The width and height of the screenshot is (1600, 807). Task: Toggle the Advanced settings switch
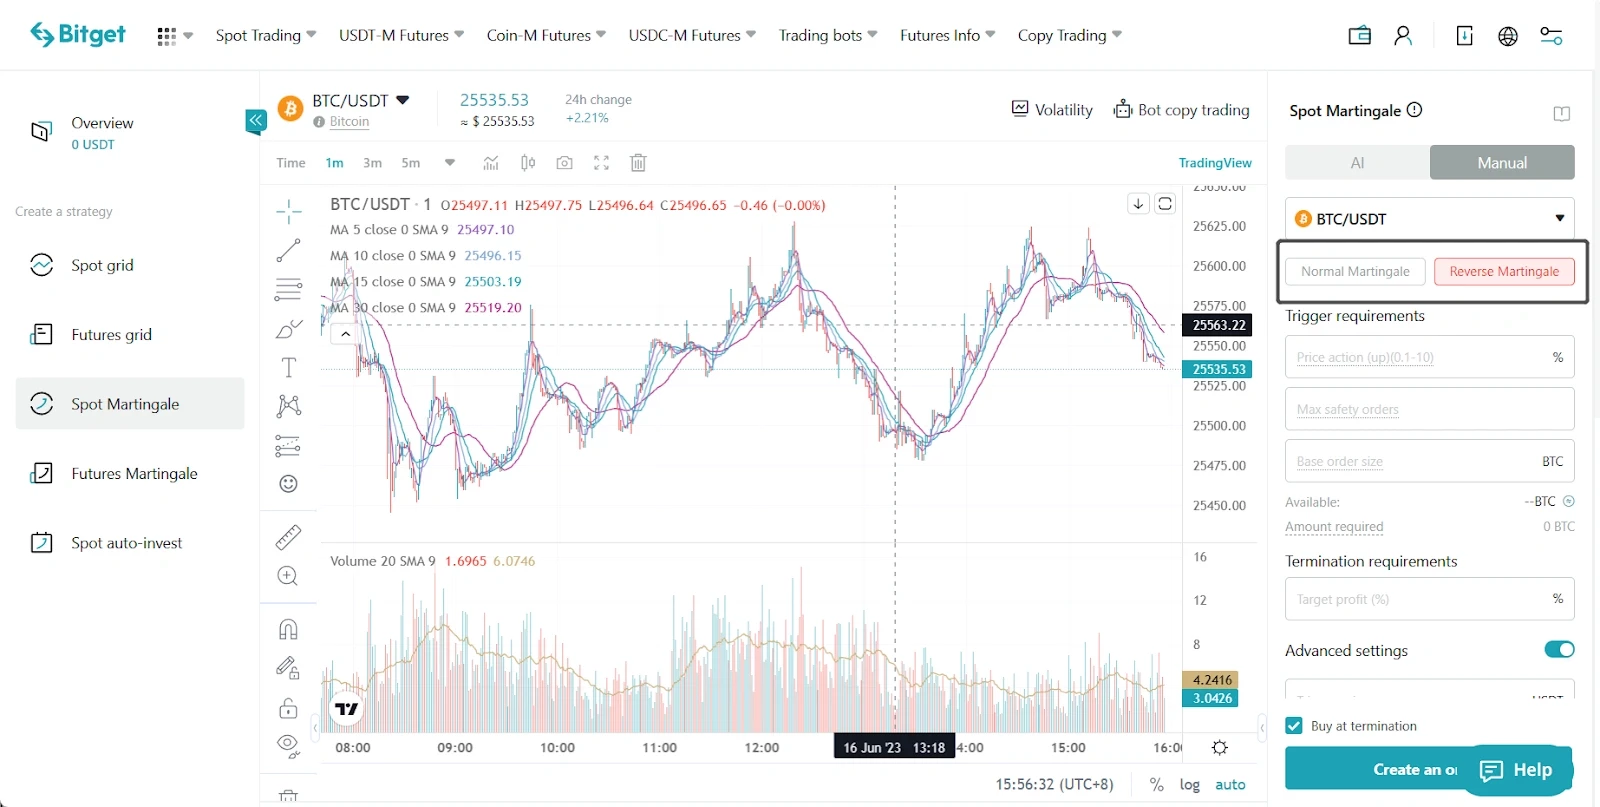coord(1559,650)
